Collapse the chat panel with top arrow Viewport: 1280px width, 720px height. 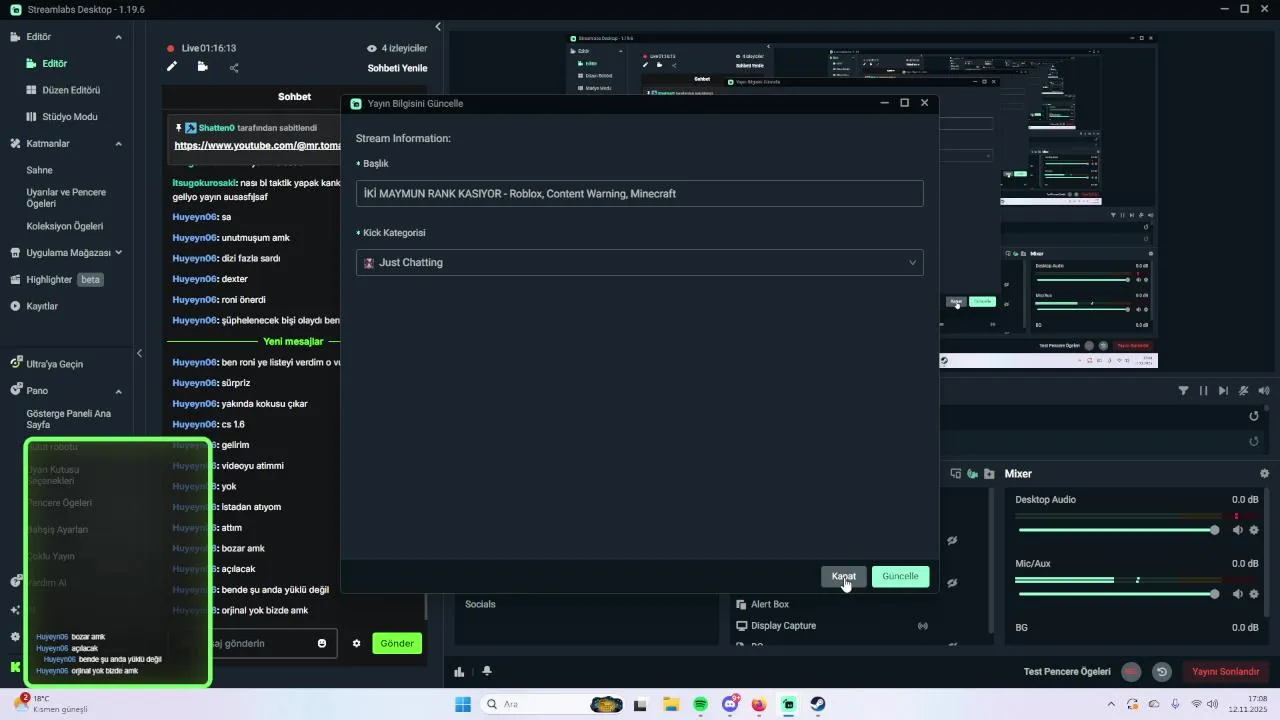[438, 27]
